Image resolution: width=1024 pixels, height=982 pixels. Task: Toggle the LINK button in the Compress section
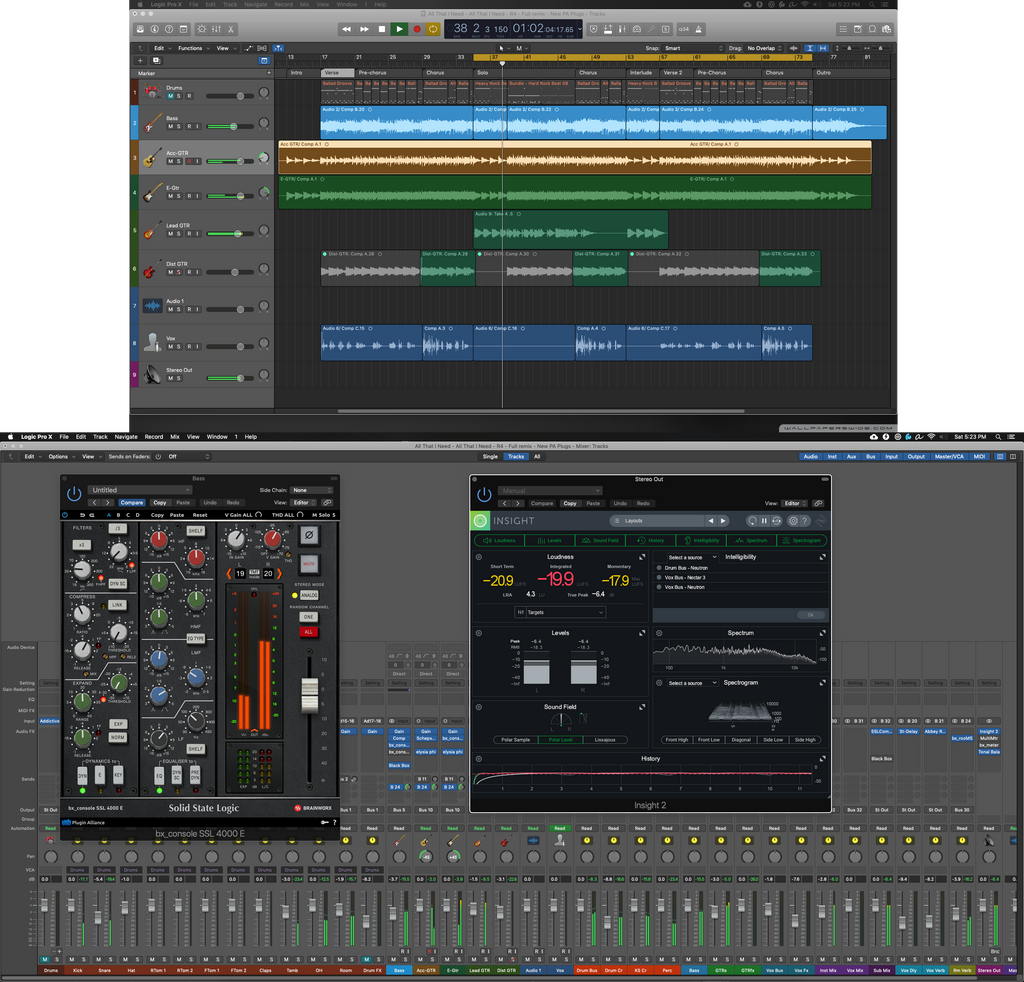[117, 605]
